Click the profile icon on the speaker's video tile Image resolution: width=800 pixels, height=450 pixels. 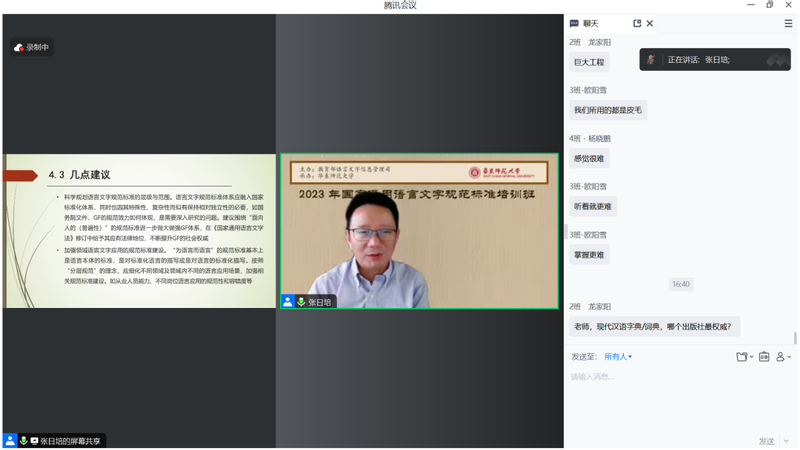[288, 301]
